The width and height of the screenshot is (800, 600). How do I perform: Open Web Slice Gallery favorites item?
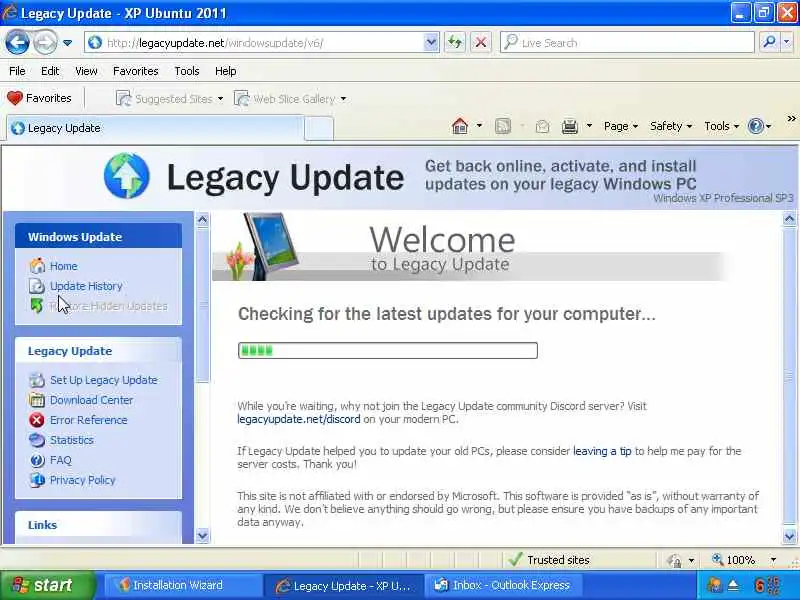[290, 98]
